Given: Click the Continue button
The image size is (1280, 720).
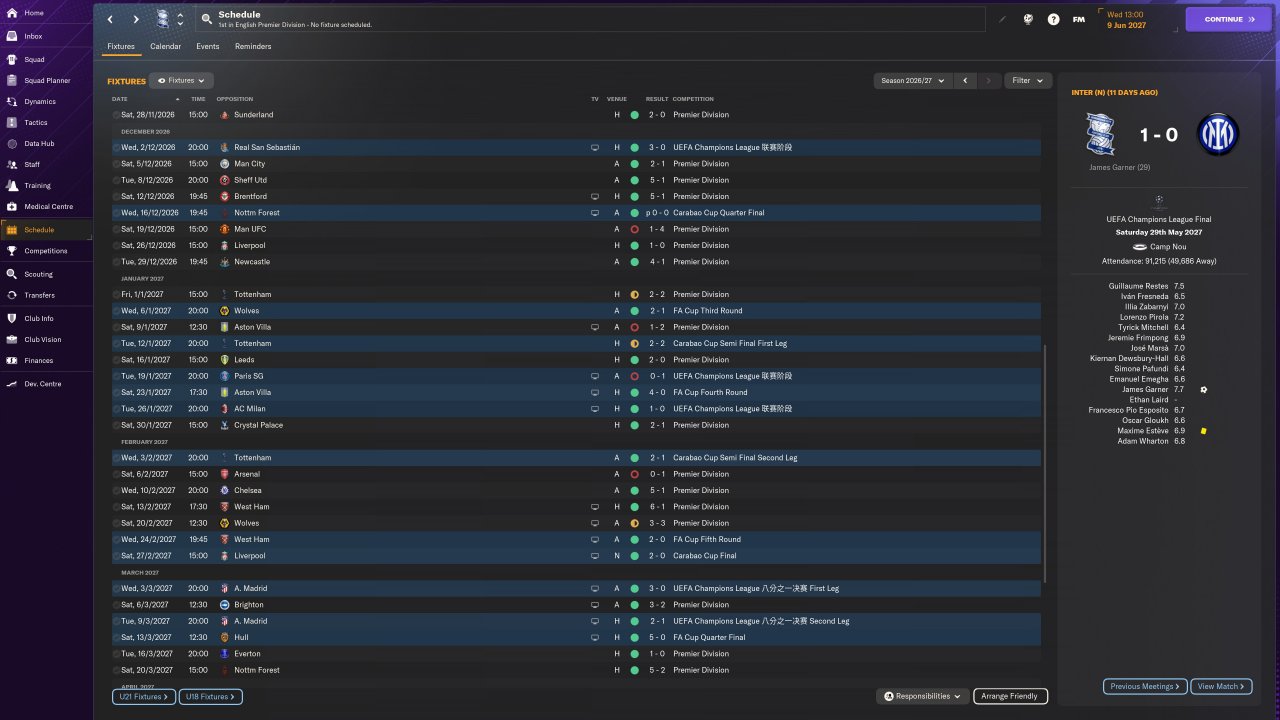Looking at the screenshot, I should [x=1229, y=19].
